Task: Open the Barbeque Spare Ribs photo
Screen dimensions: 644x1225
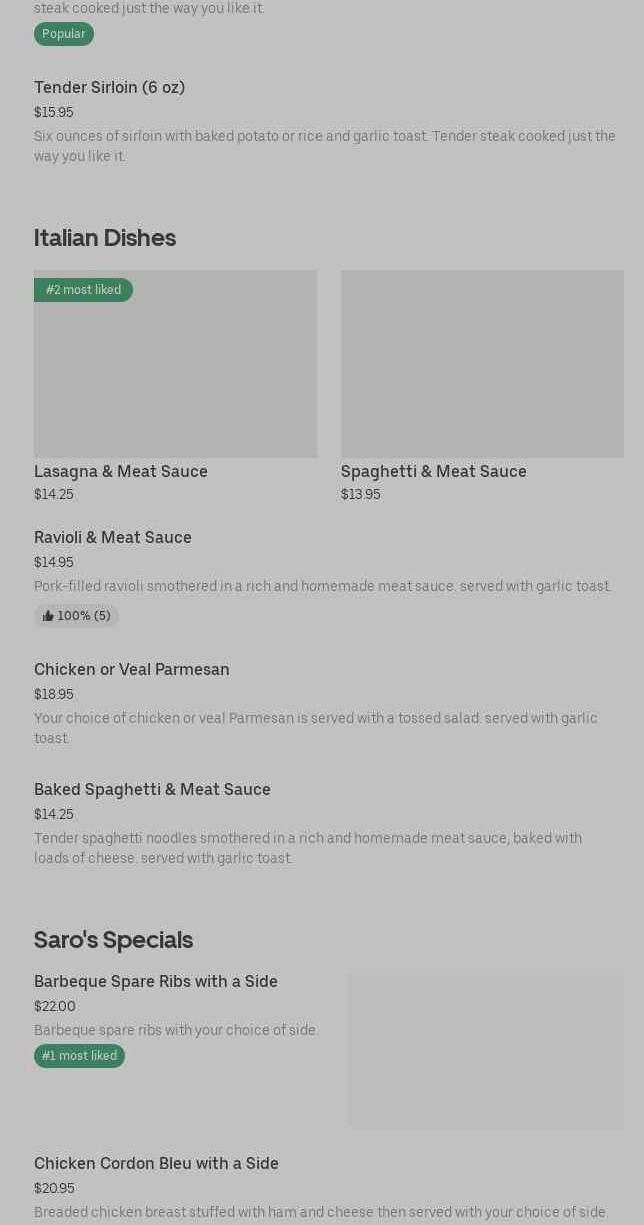Action: [486, 1051]
